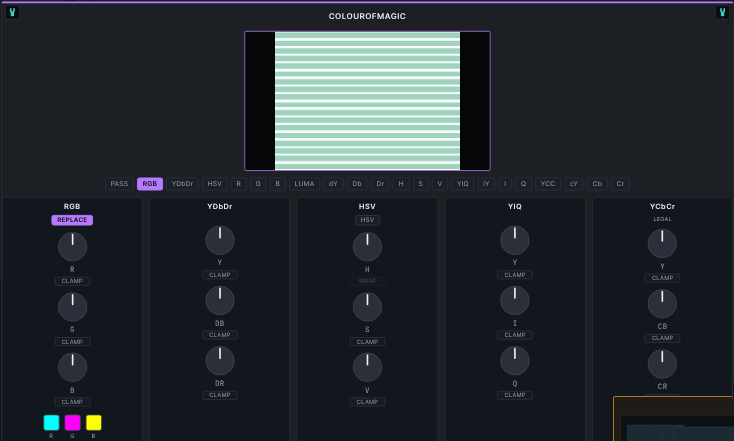
Task: Toggle CLAMP under the RGB R knob
Action: click(x=73, y=281)
